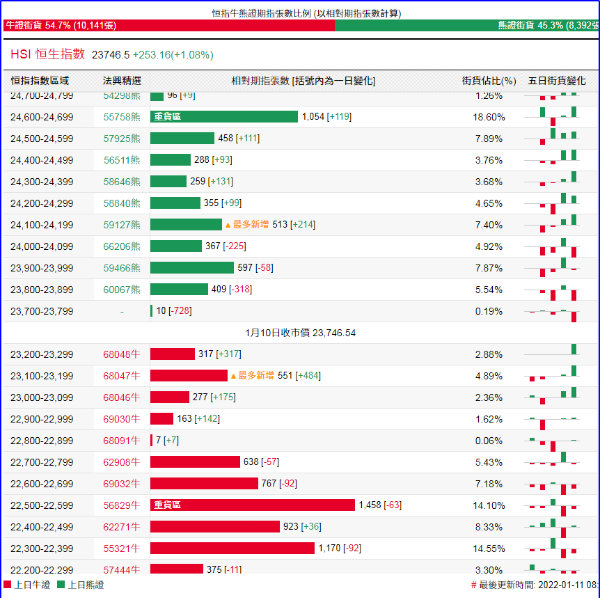Click the five-day mini chart for 22,500-22,599
Viewport: 600px width, 598px height.
point(551,507)
